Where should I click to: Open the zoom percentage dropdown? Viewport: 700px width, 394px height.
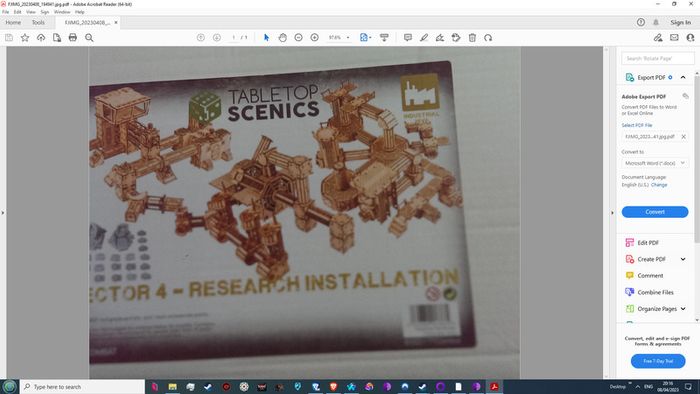click(x=339, y=38)
